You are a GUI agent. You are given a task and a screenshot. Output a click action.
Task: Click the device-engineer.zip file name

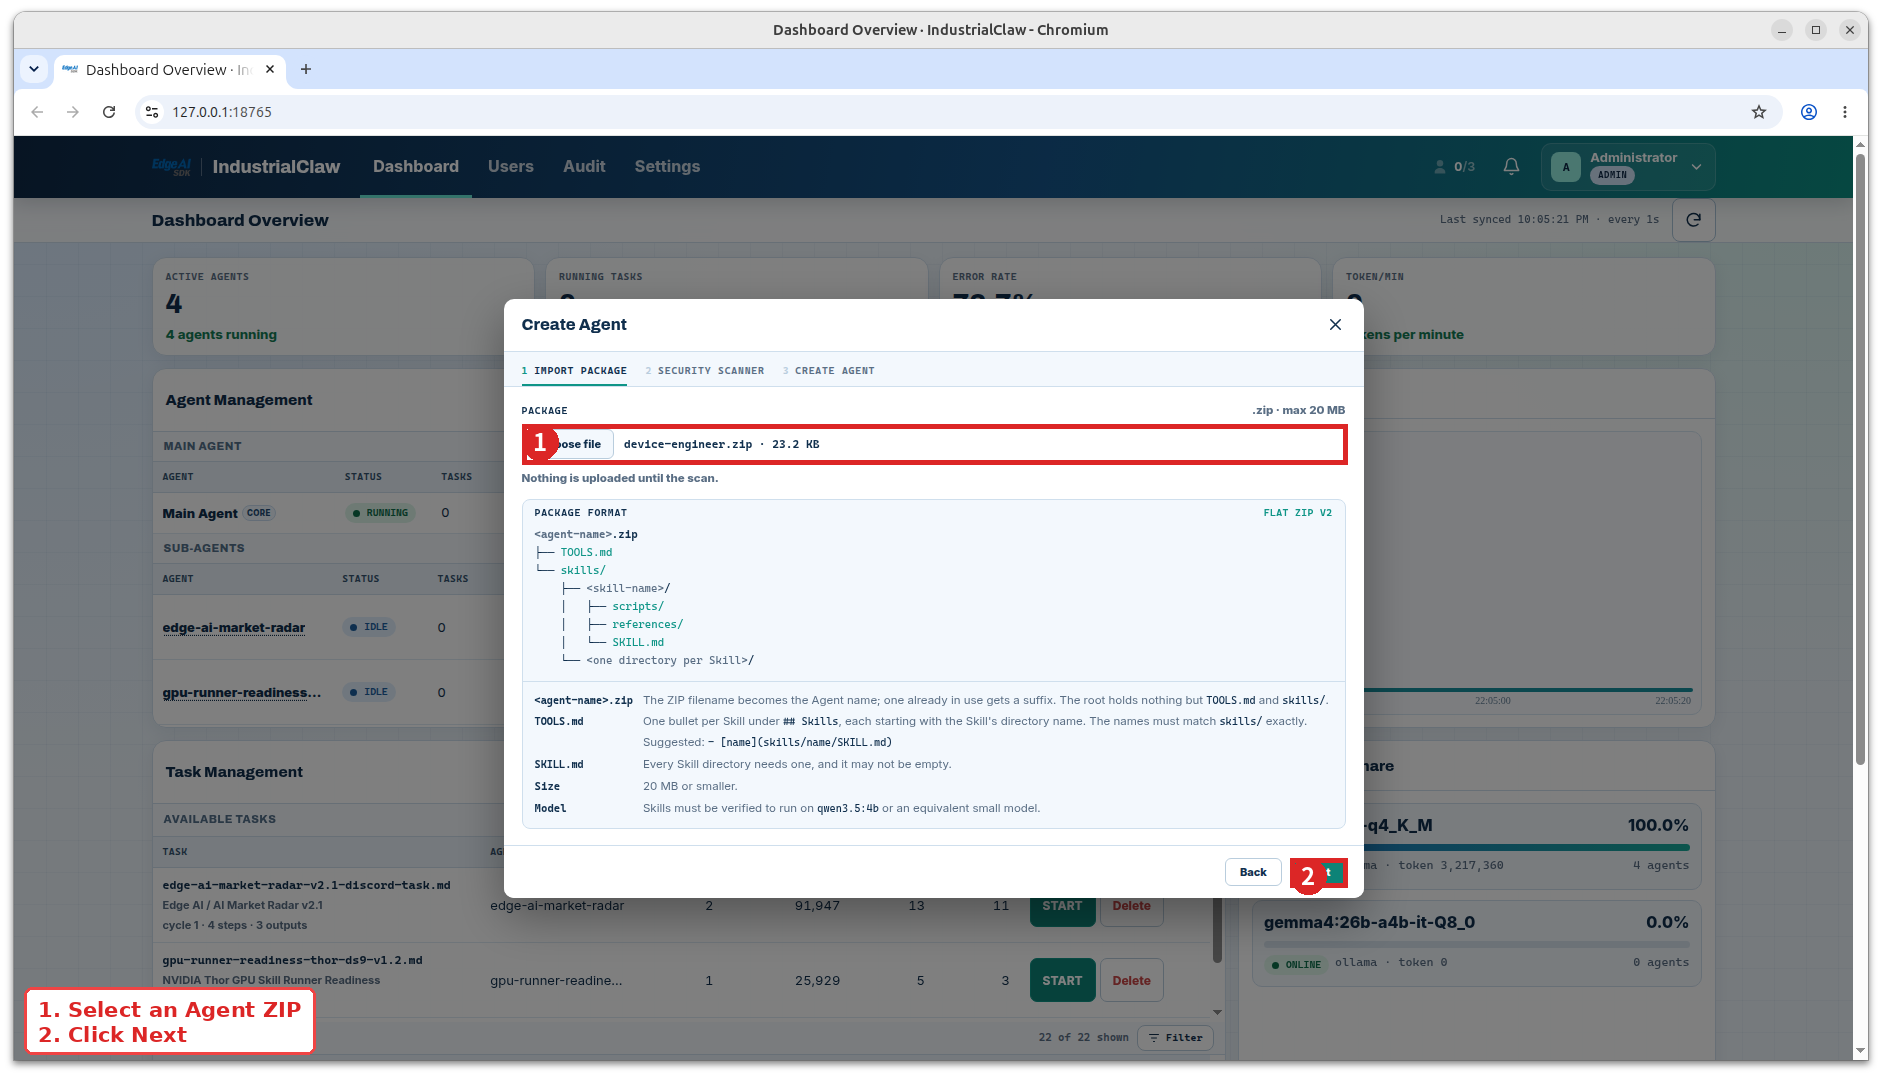(x=688, y=444)
